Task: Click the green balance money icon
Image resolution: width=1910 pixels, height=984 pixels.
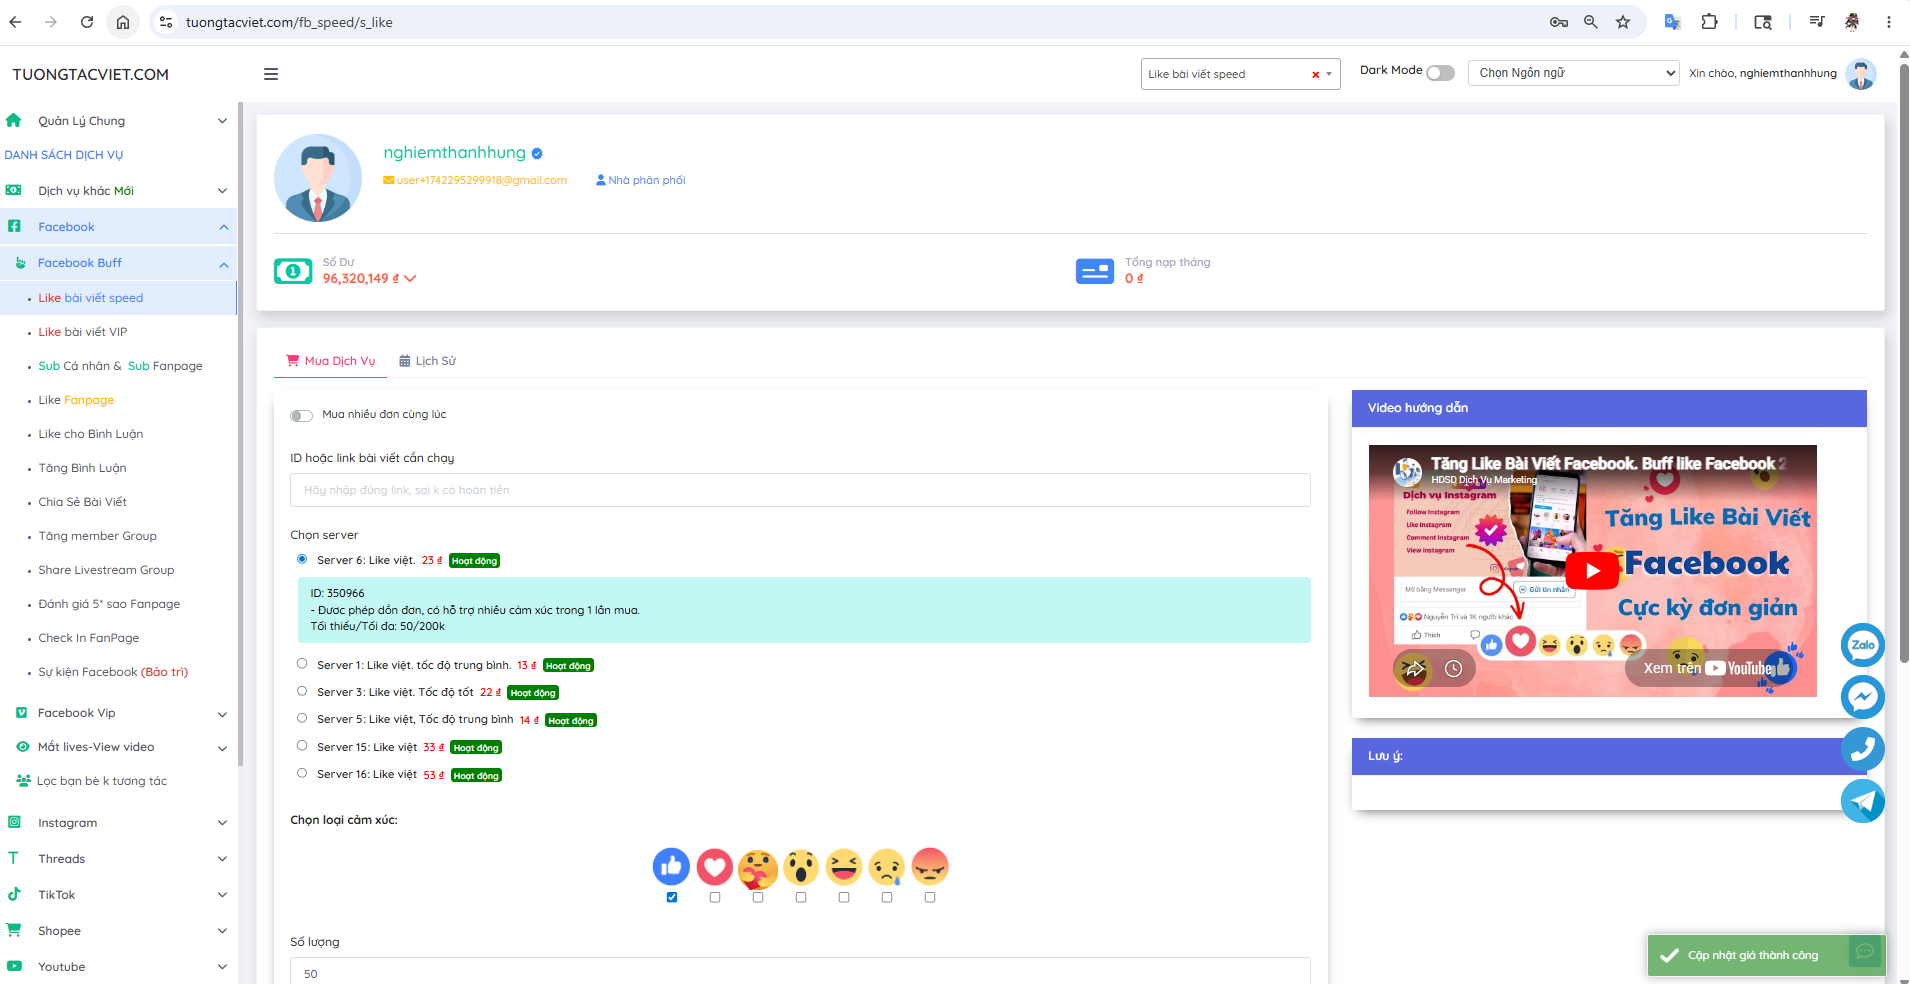Action: coord(293,271)
